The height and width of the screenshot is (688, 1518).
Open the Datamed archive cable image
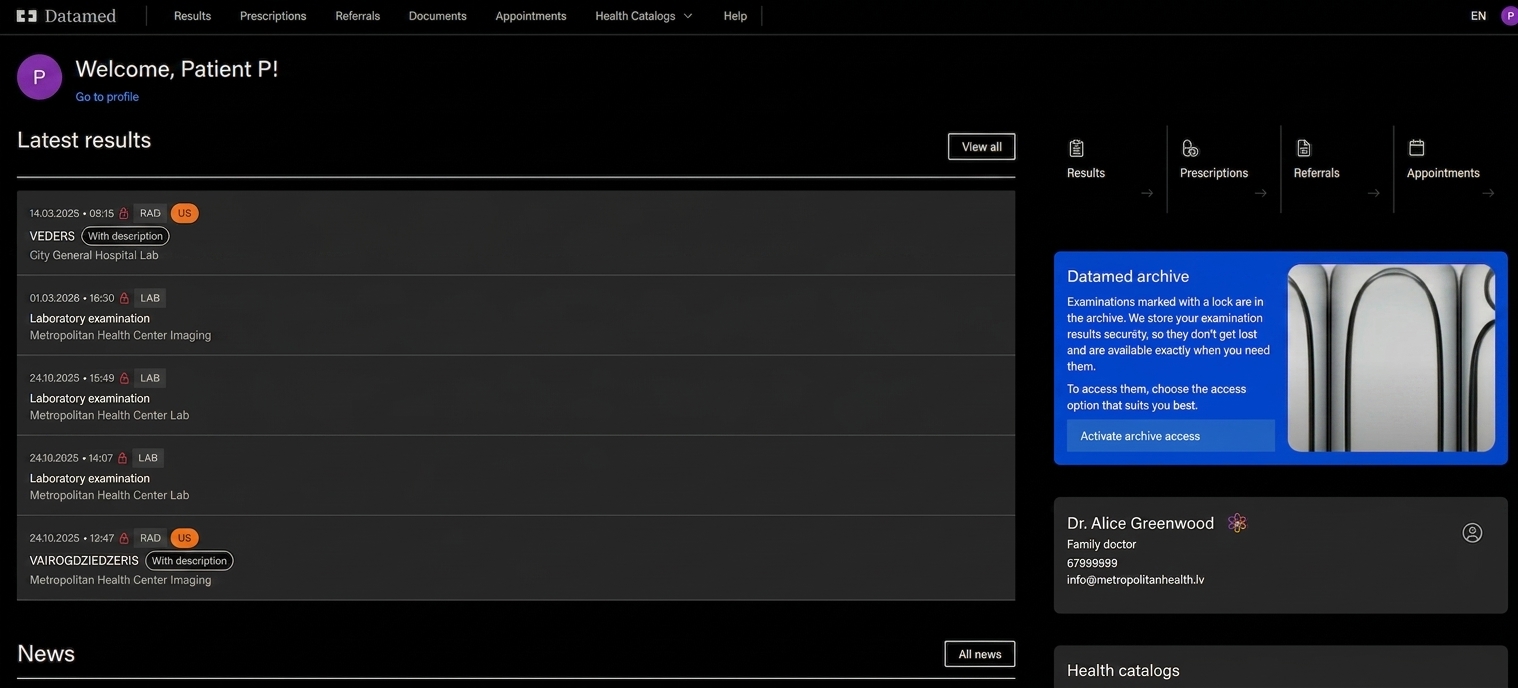pos(1391,358)
